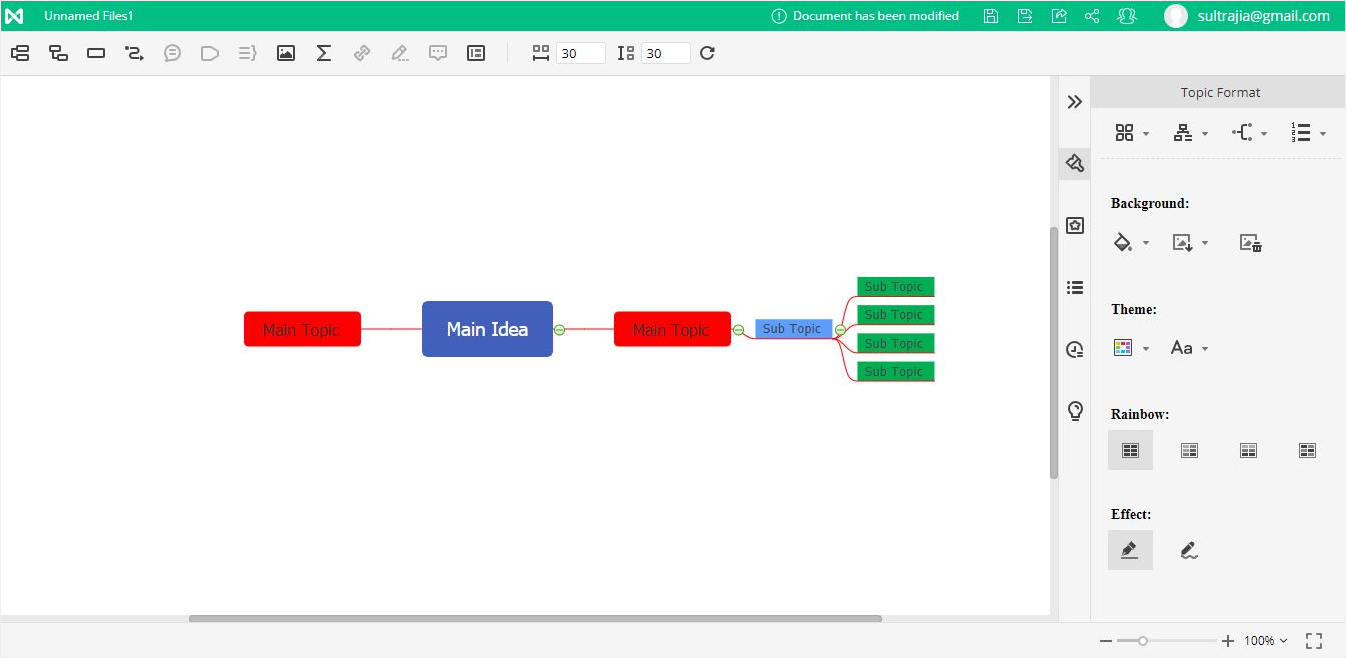Click the share icon in the header

(1092, 16)
